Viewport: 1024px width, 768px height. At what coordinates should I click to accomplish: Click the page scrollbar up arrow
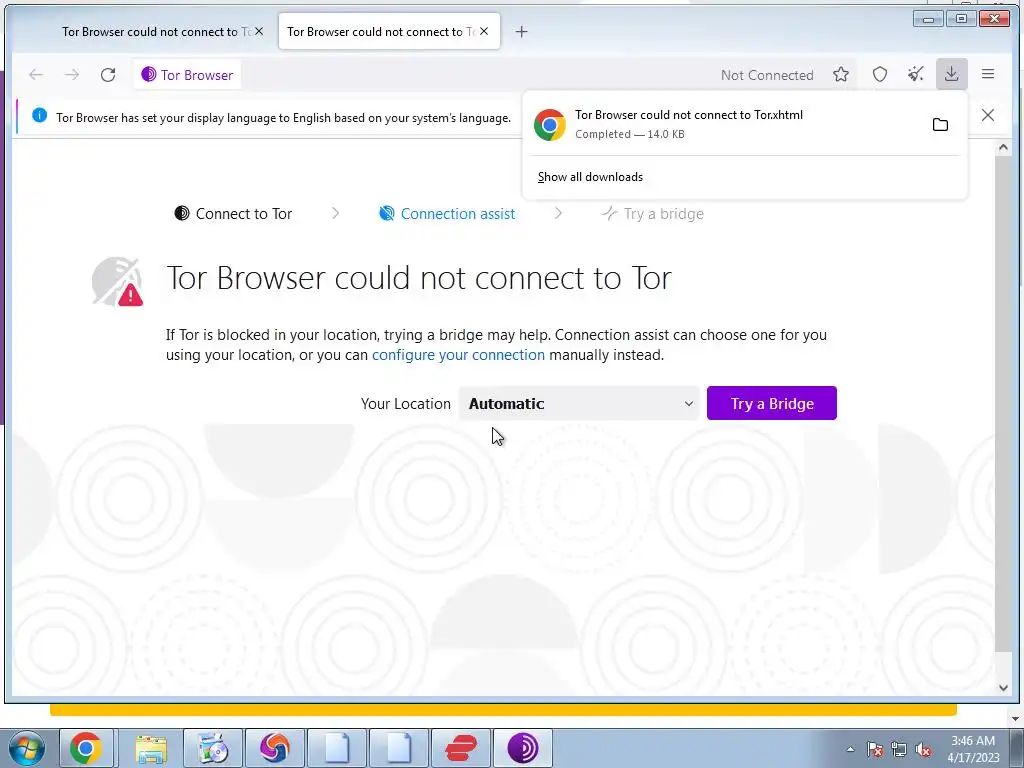1003,148
